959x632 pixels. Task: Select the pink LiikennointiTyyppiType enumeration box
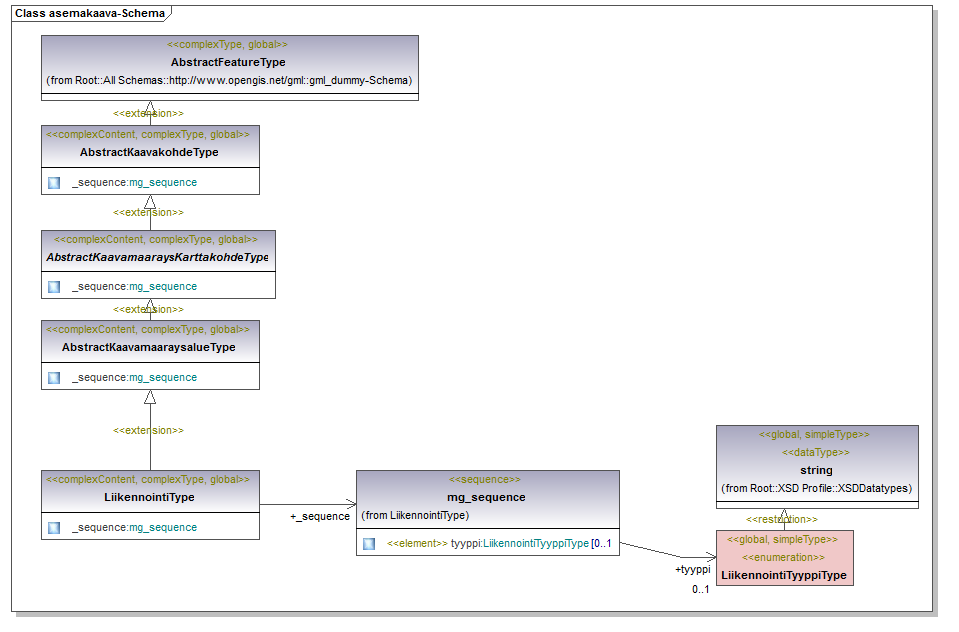784,558
